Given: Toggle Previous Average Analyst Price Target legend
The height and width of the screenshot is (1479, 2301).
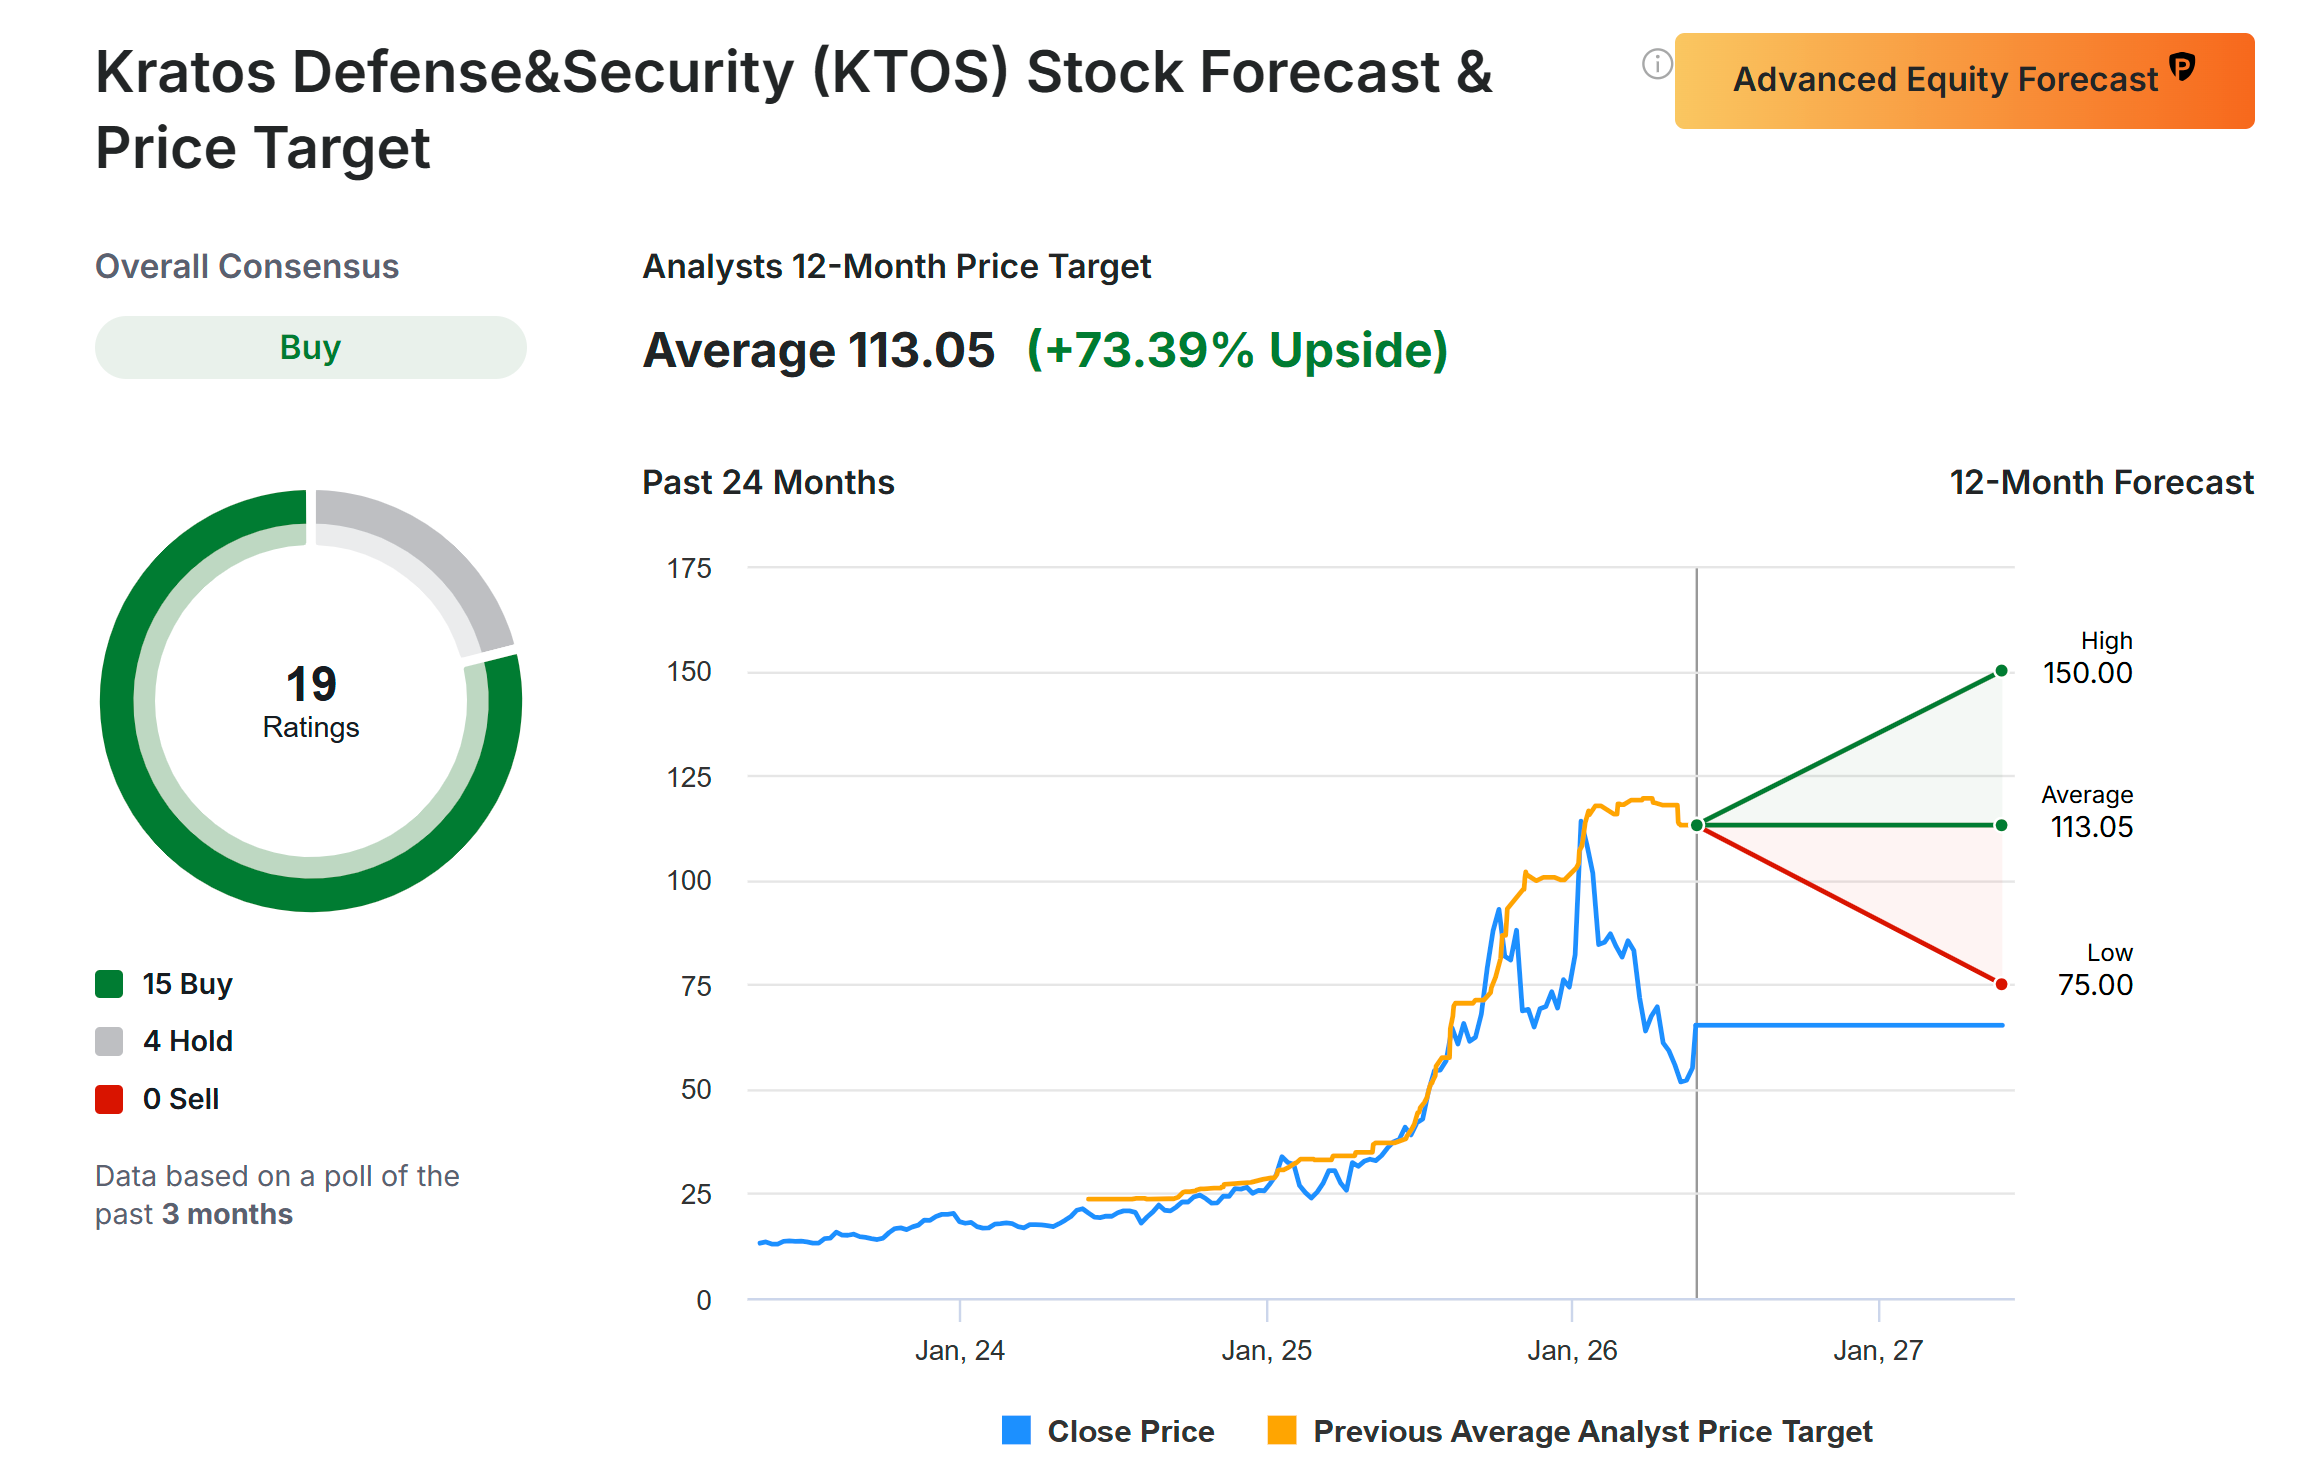Looking at the screenshot, I should click(1570, 1431).
